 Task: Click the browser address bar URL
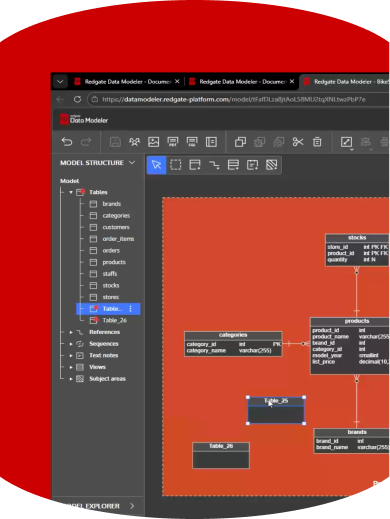(234, 99)
